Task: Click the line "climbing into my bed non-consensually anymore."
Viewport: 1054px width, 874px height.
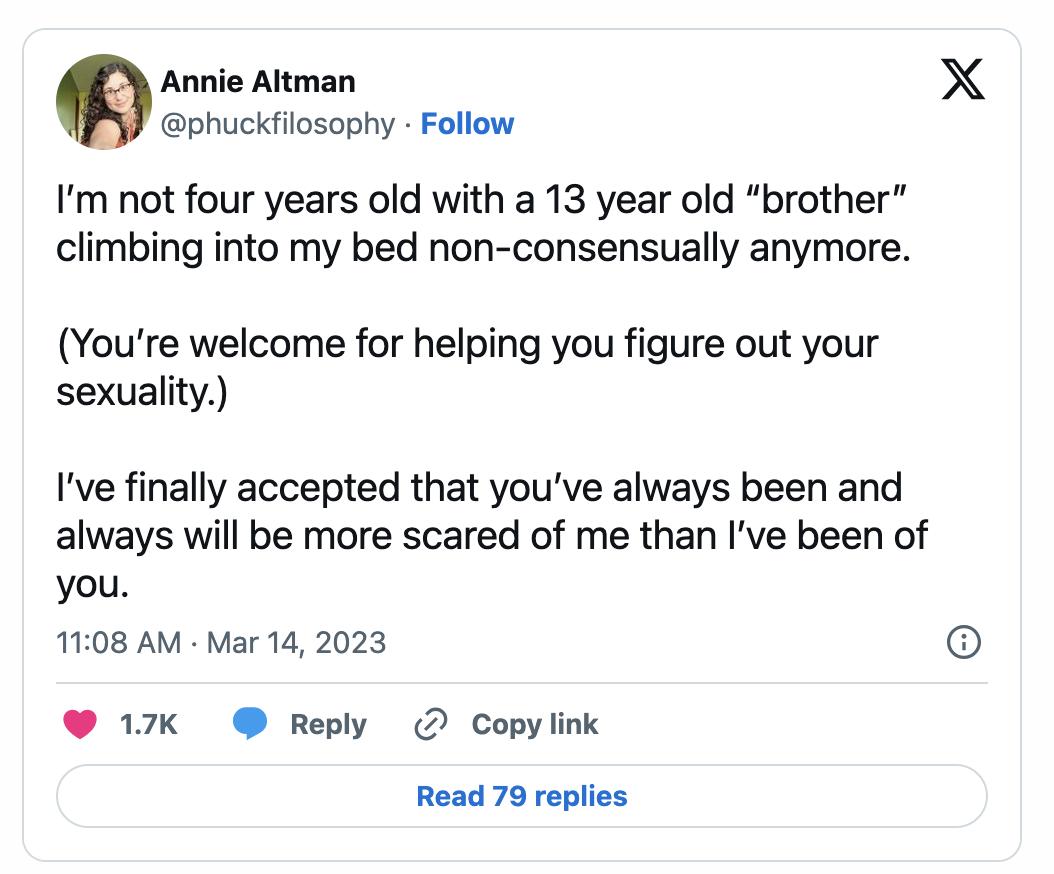Action: point(483,247)
